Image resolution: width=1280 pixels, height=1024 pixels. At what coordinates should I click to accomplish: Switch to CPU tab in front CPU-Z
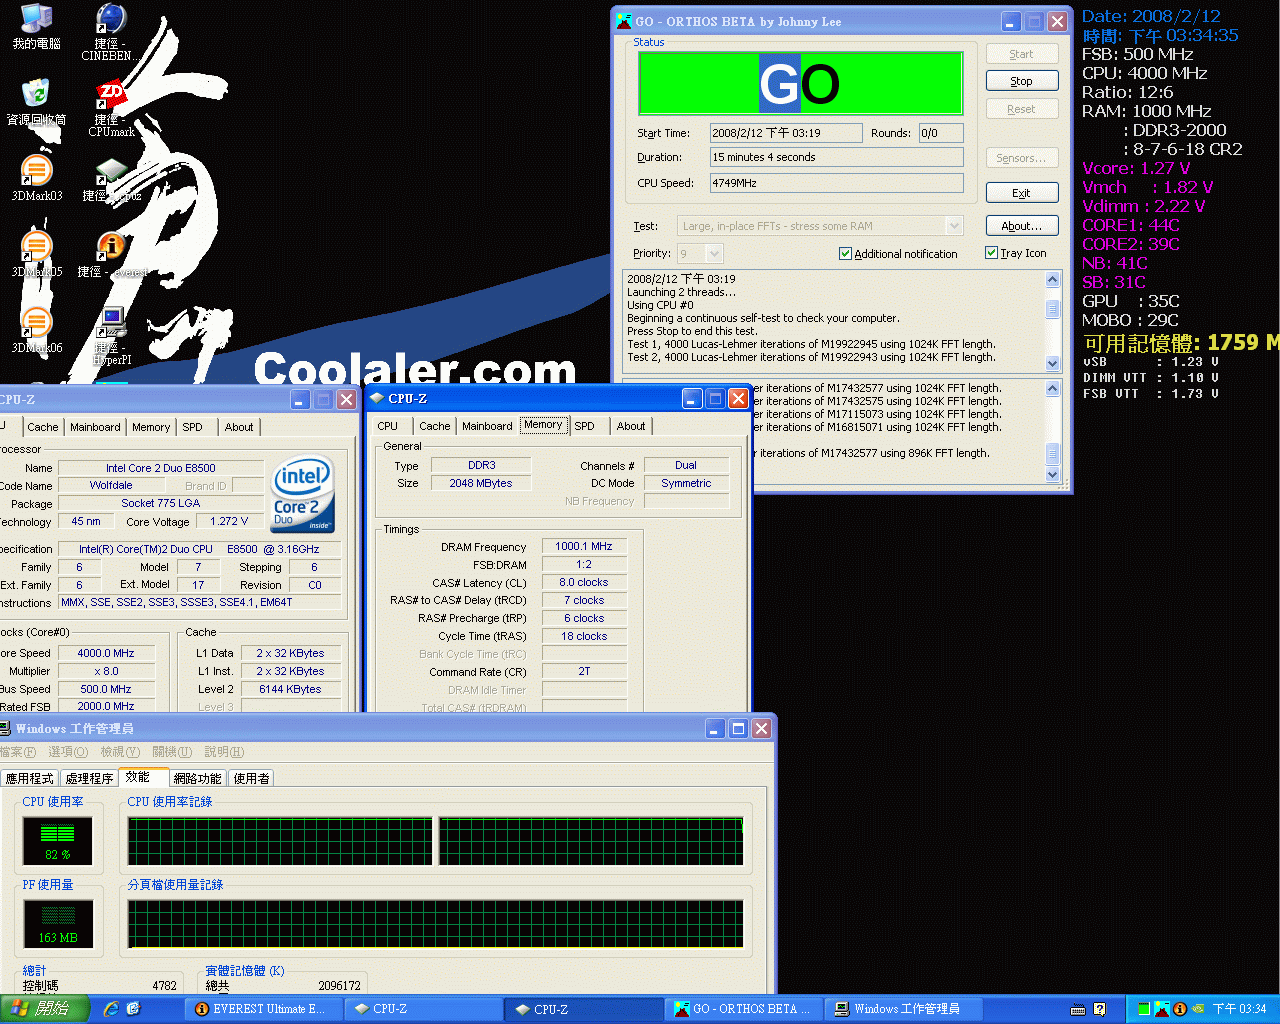[388, 426]
